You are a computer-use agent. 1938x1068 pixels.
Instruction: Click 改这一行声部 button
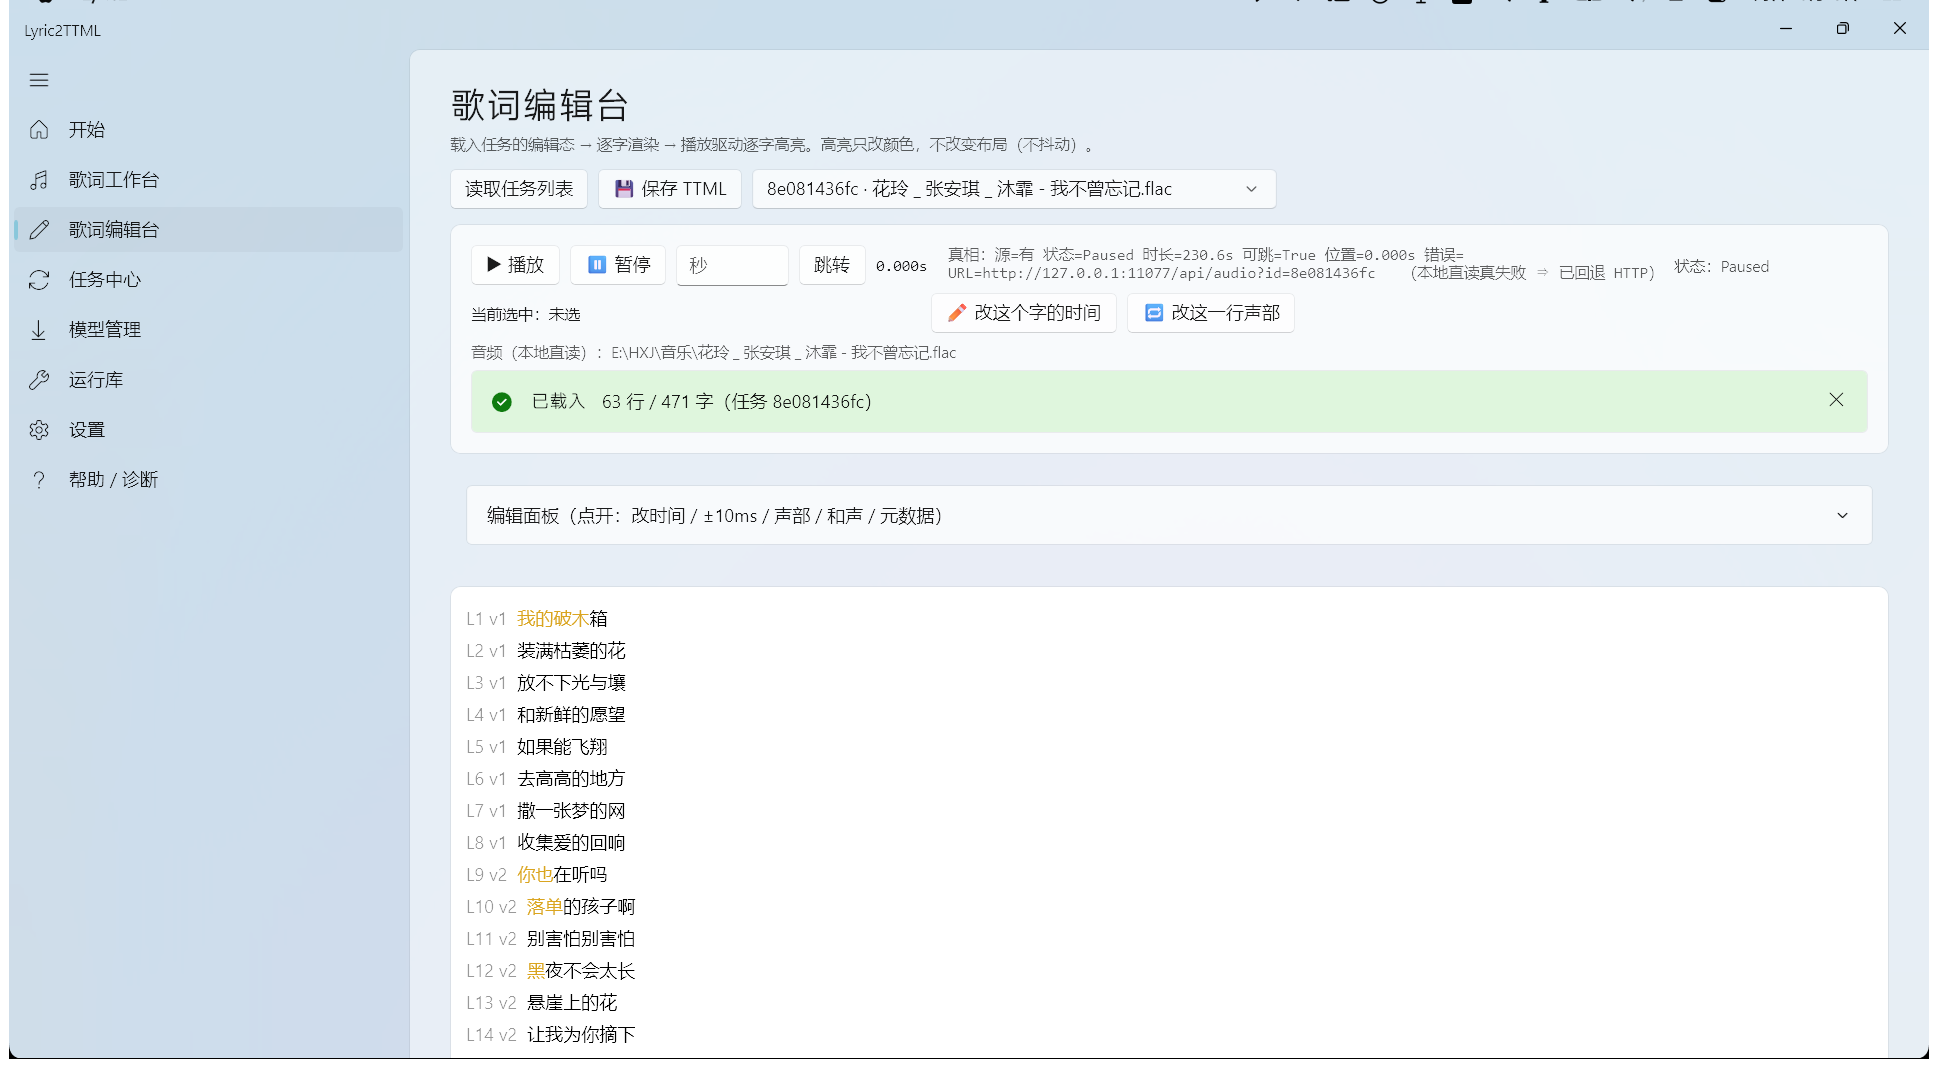tap(1211, 313)
